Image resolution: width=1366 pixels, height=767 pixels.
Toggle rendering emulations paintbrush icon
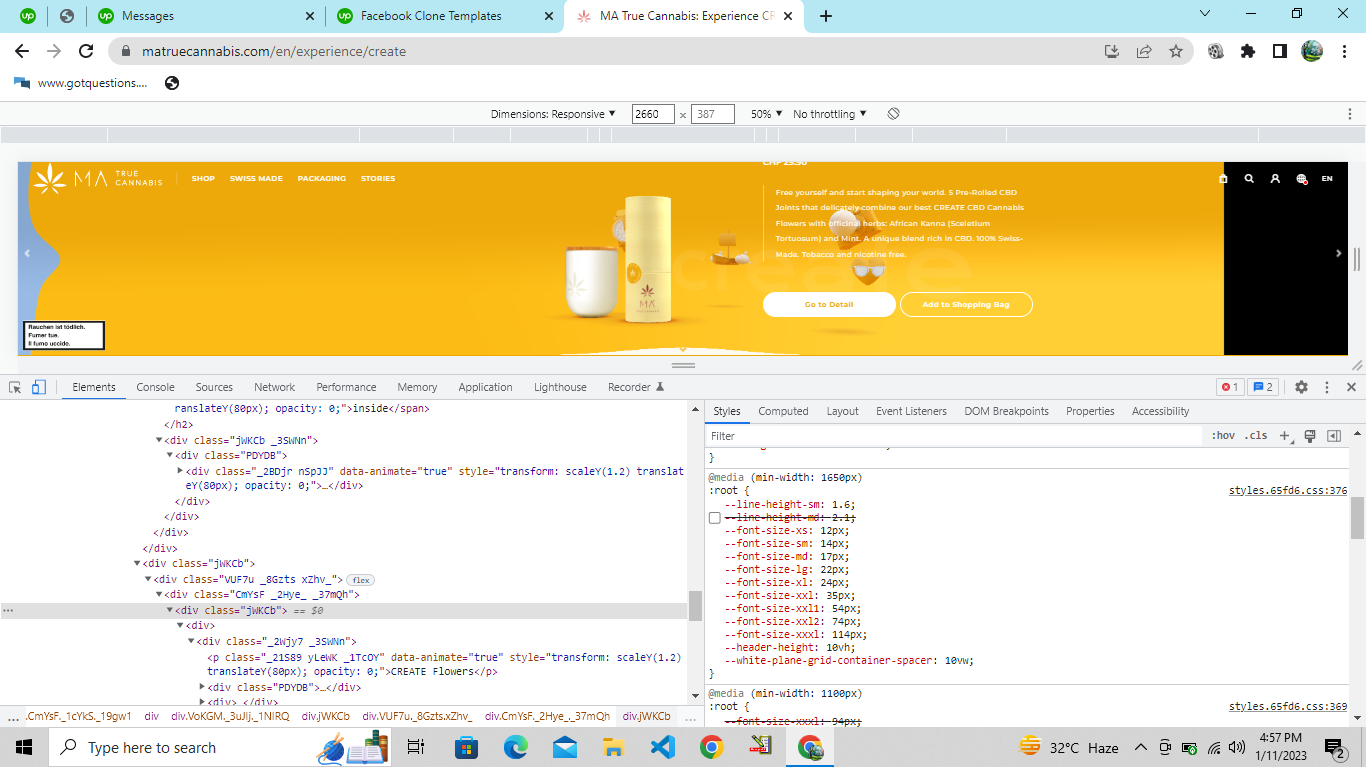click(x=1309, y=436)
